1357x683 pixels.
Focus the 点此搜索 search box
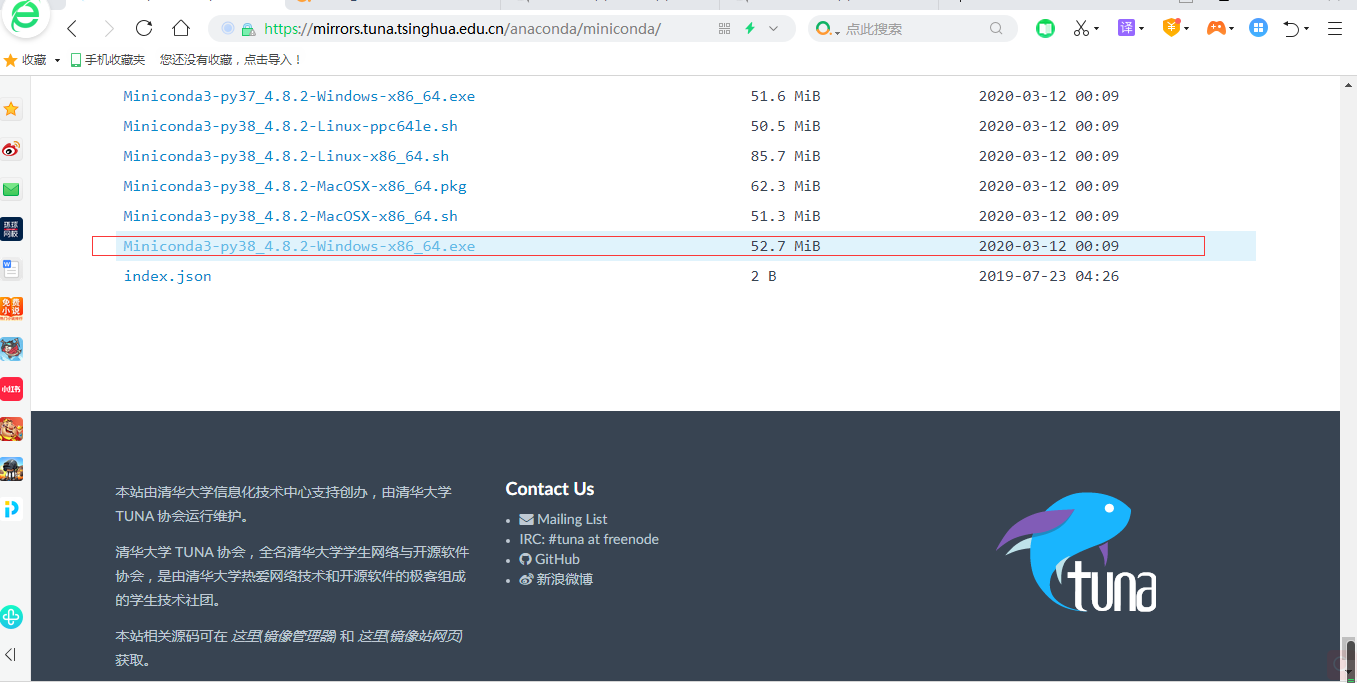pos(914,29)
